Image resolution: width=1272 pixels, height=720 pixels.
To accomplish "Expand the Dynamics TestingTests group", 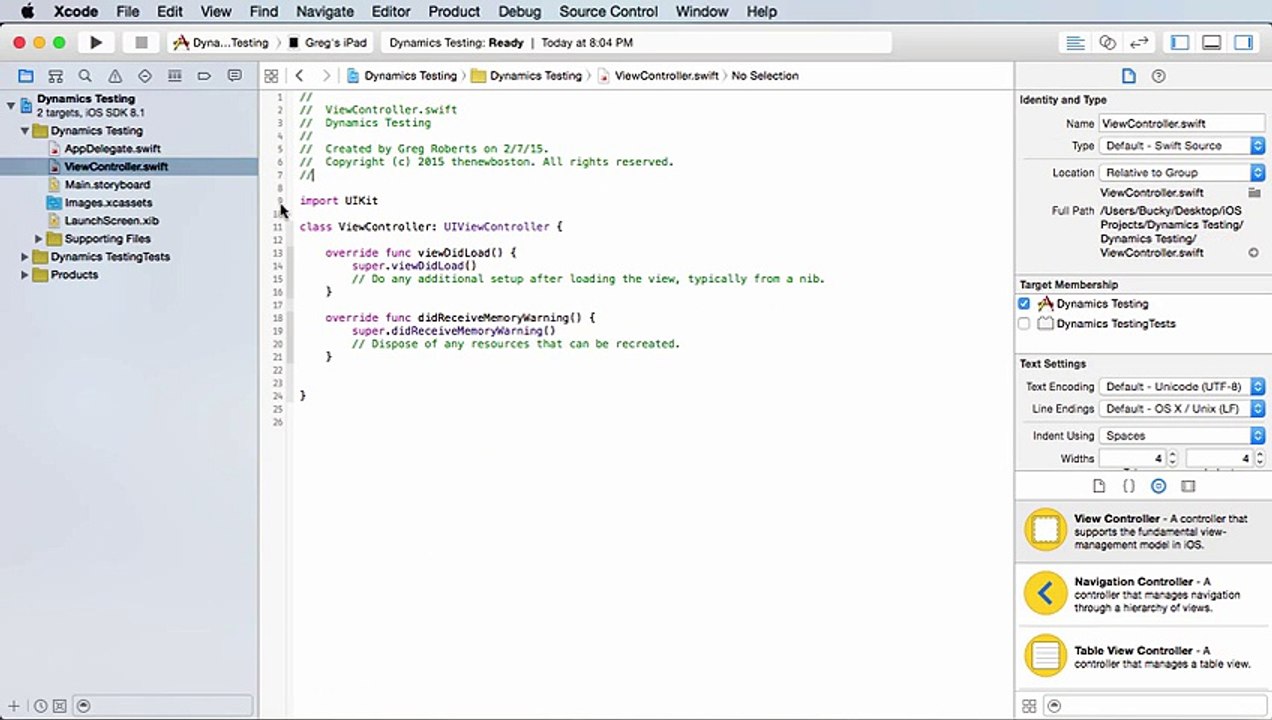I will coord(25,257).
